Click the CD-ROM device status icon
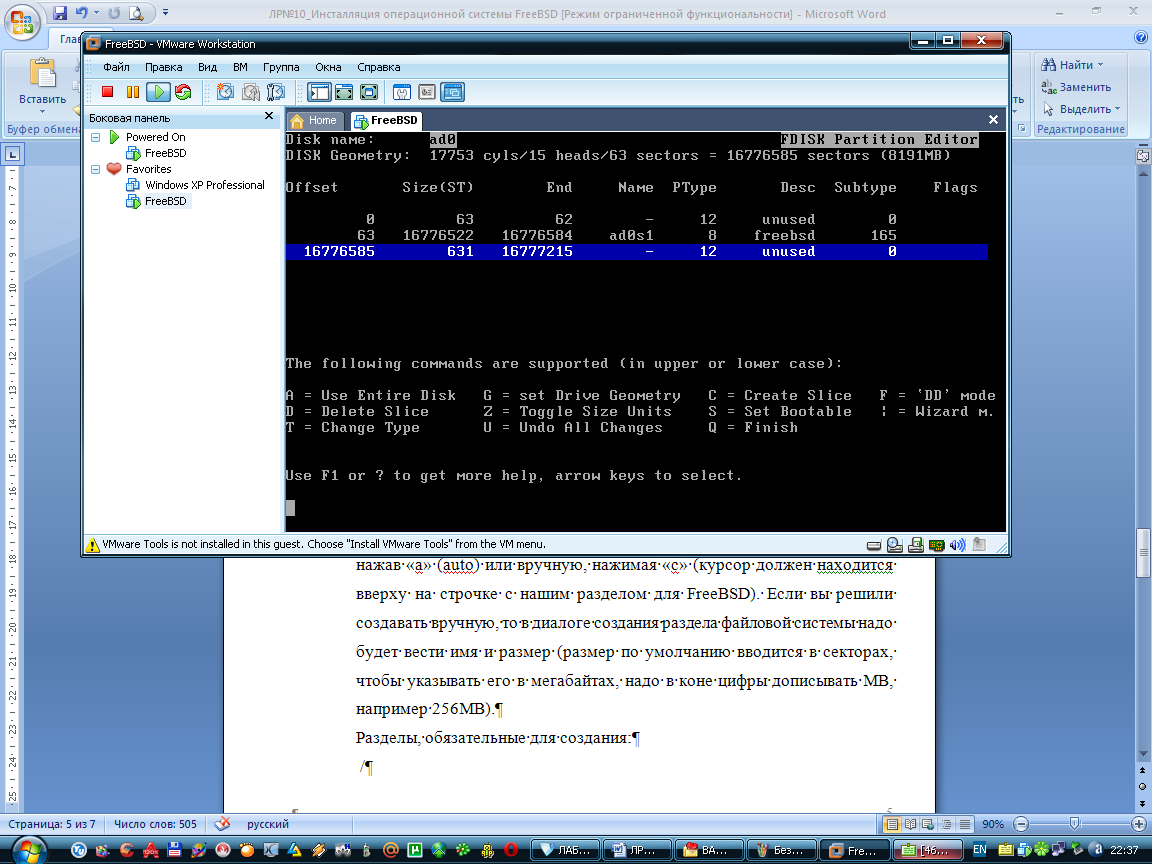Viewport: 1152px width, 864px height. click(x=894, y=545)
